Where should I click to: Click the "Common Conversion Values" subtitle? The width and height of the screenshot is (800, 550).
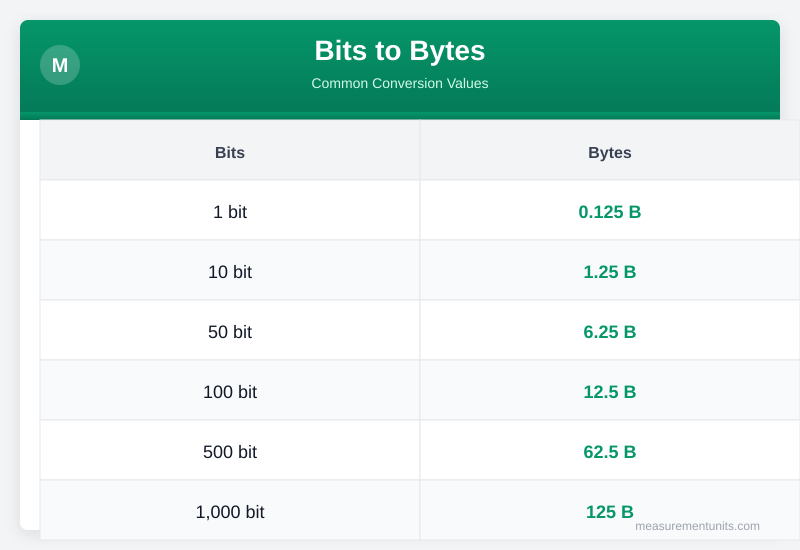pyautogui.click(x=399, y=83)
